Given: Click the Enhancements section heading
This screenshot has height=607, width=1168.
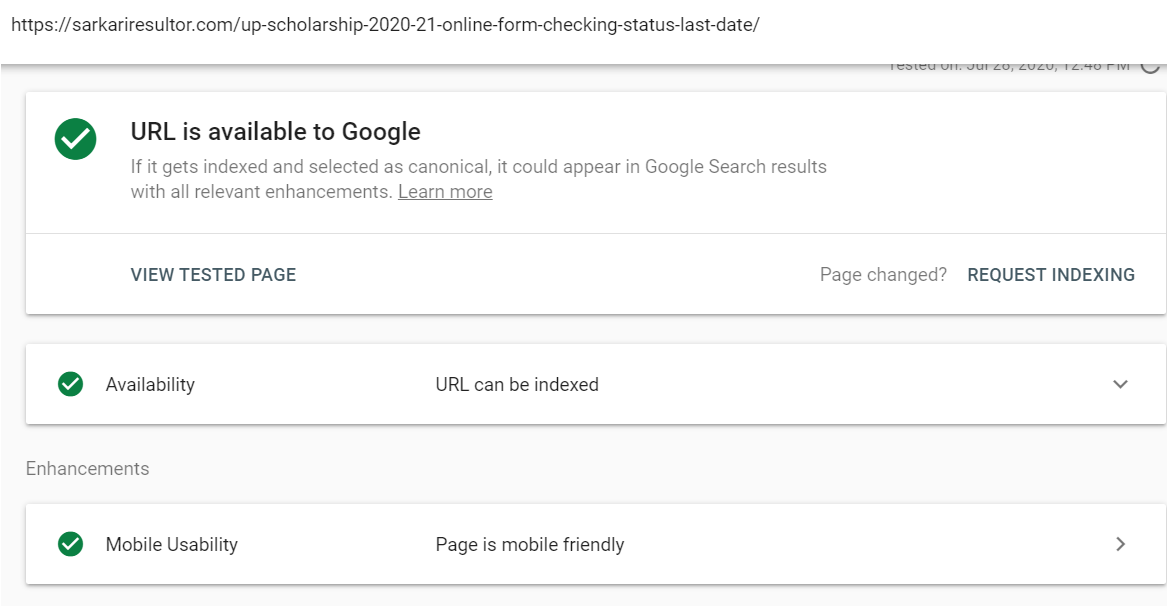Looking at the screenshot, I should [x=87, y=468].
